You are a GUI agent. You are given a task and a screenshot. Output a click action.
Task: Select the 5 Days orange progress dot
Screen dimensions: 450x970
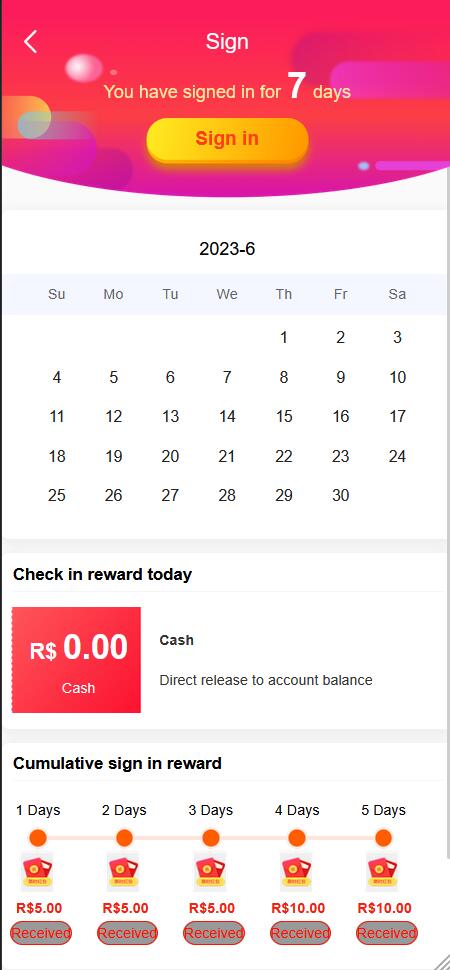(383, 838)
